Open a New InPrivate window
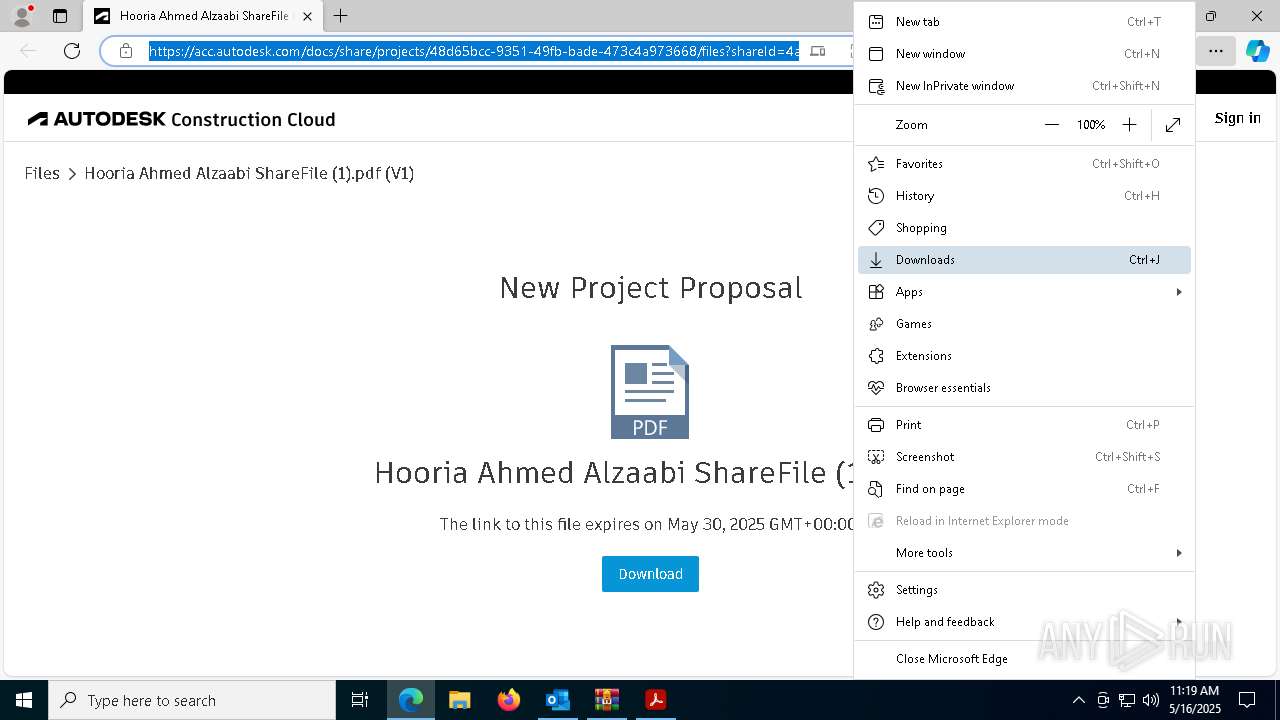The image size is (1280, 720). 1024,86
